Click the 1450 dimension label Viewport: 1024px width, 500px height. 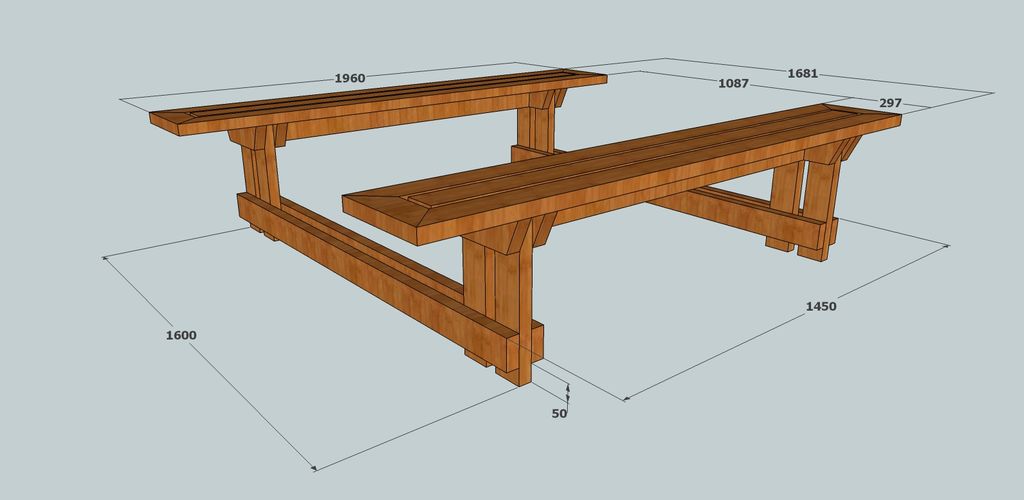coord(820,306)
